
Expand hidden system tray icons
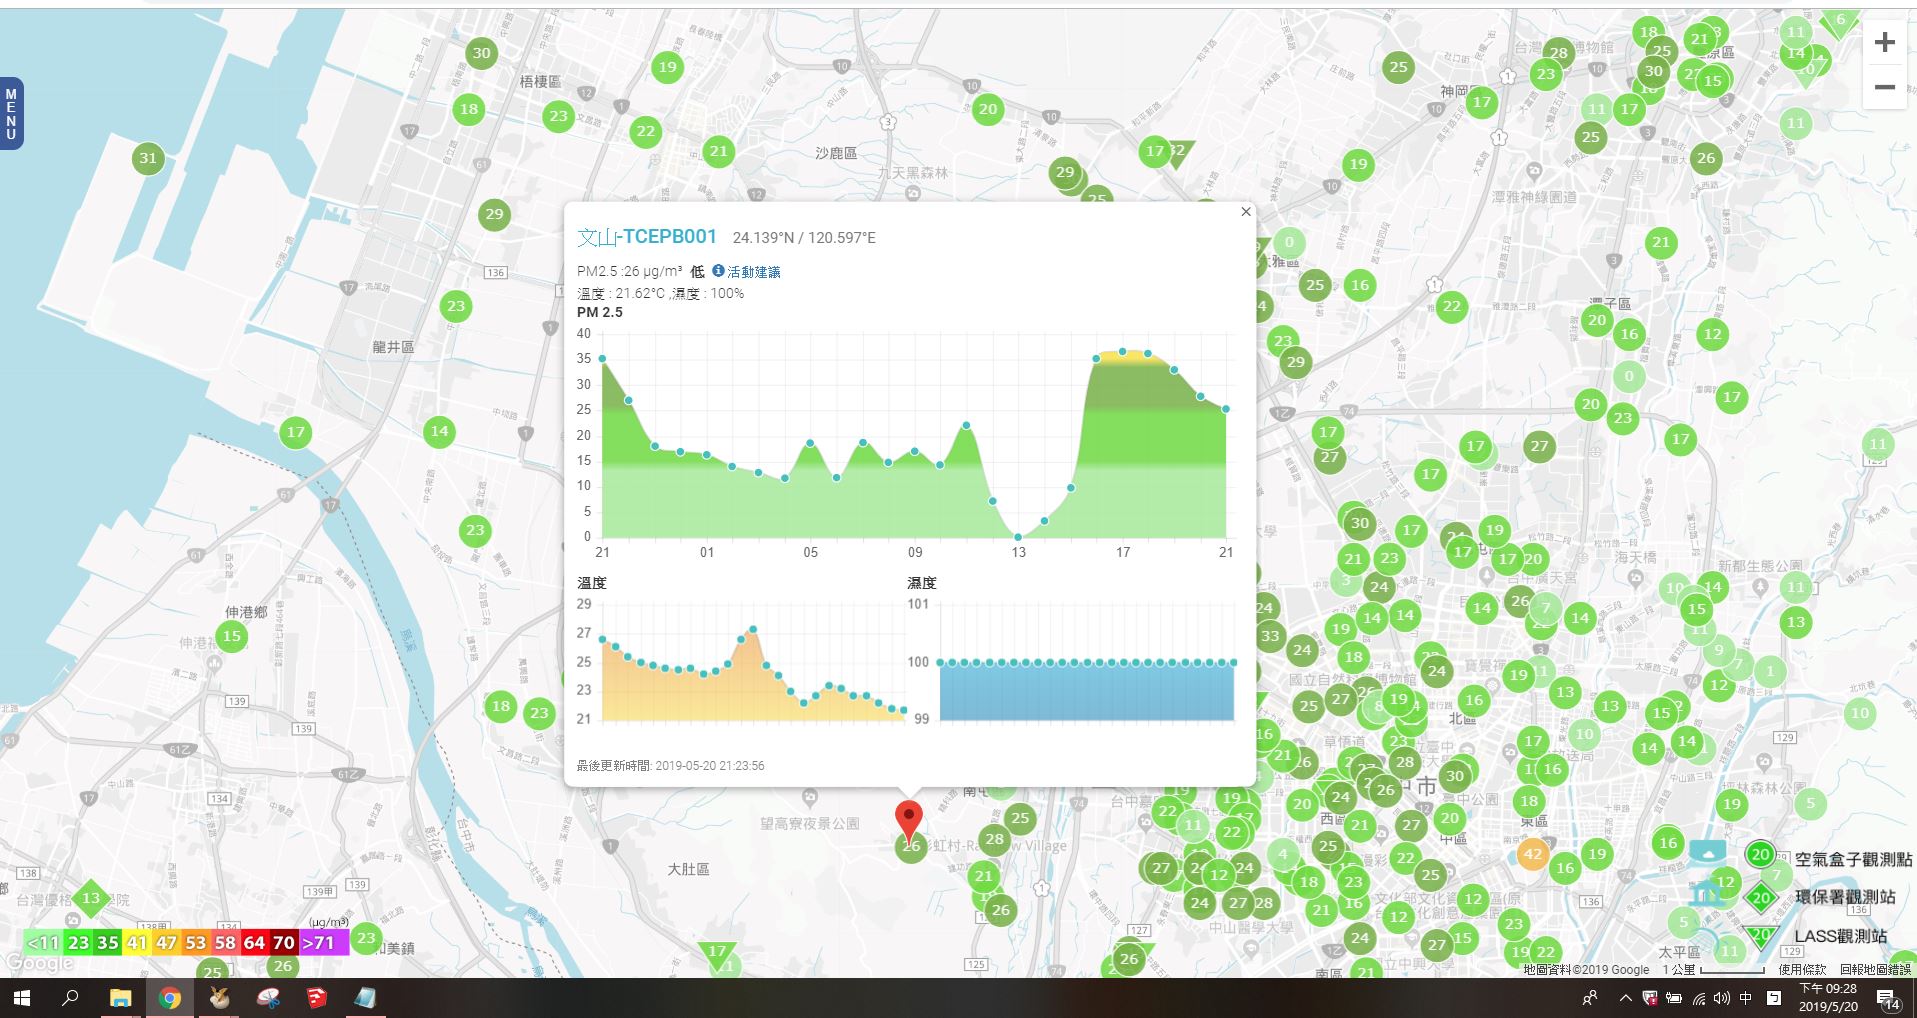pos(1625,998)
